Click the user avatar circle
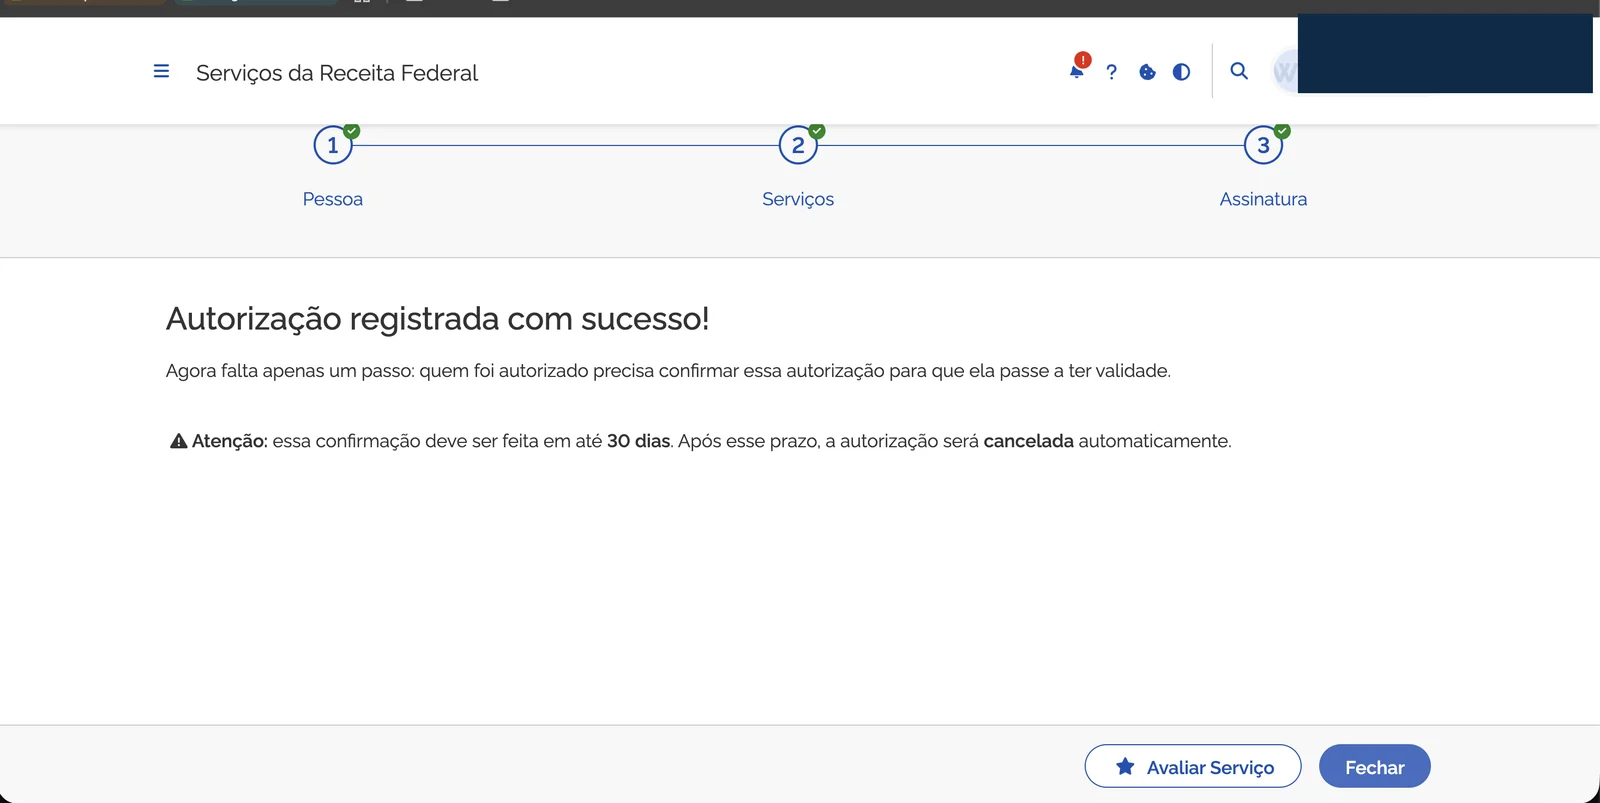 click(1286, 71)
